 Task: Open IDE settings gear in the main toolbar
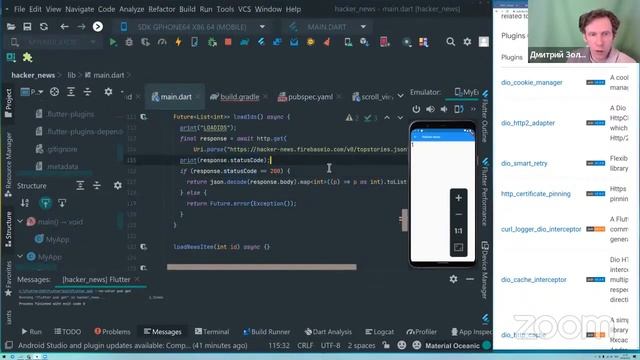pos(467,42)
